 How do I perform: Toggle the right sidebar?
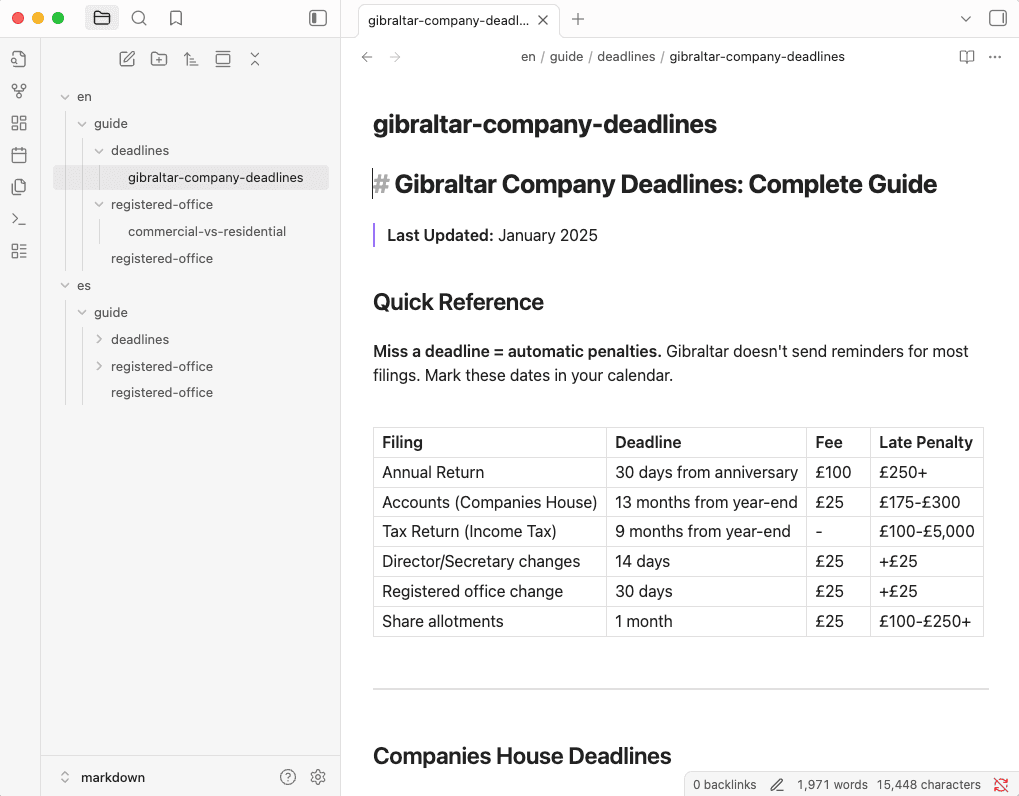click(x=997, y=18)
